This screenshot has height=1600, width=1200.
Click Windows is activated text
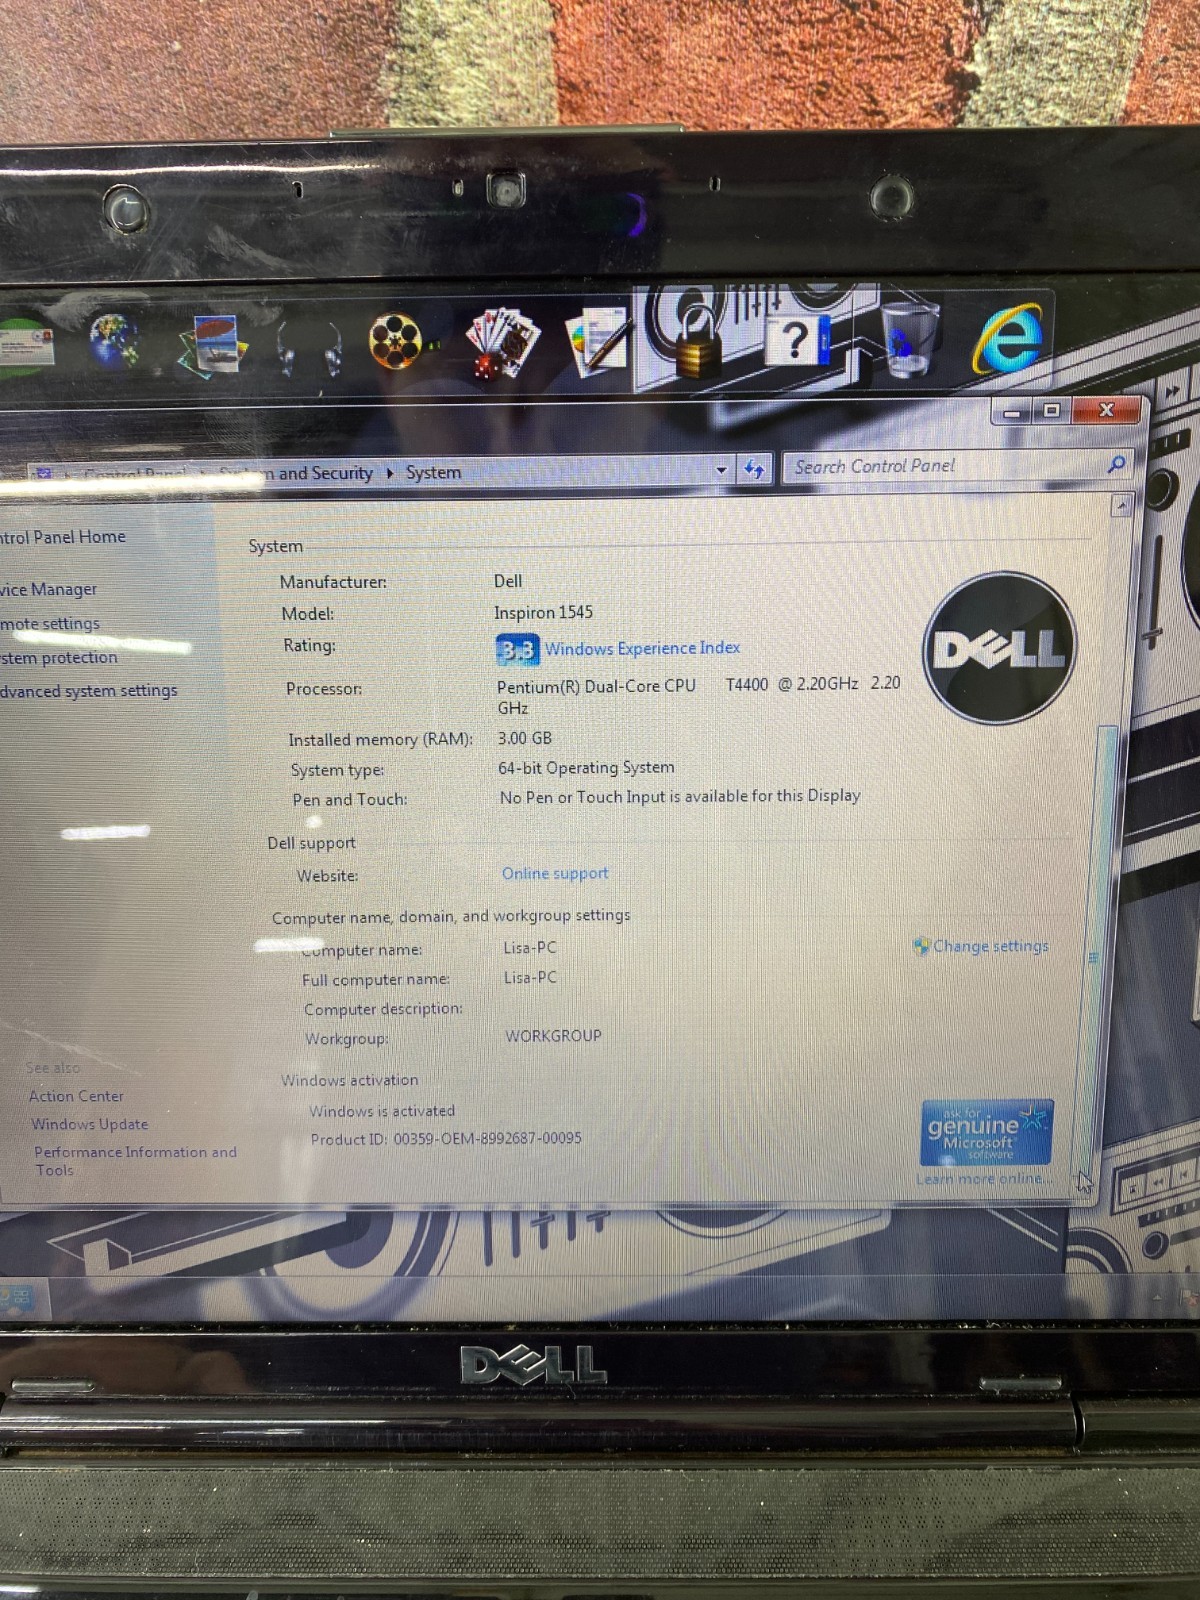click(382, 1111)
